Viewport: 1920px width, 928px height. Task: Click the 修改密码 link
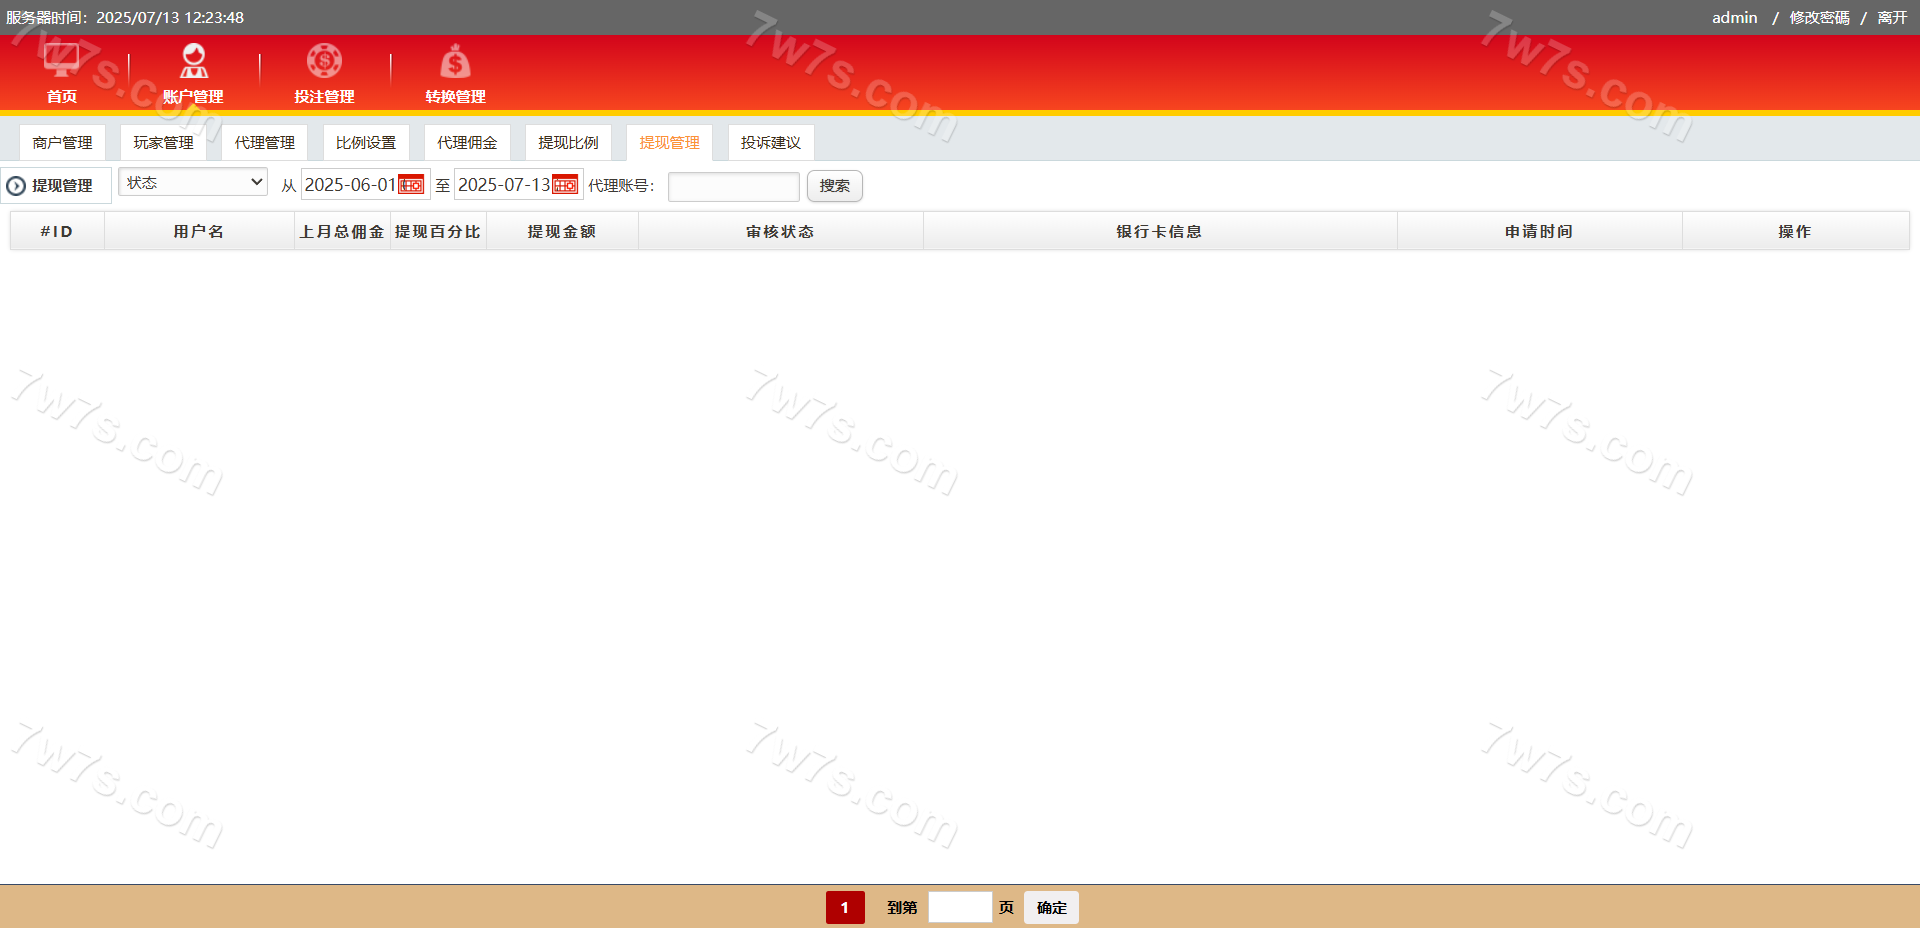[x=1819, y=18]
